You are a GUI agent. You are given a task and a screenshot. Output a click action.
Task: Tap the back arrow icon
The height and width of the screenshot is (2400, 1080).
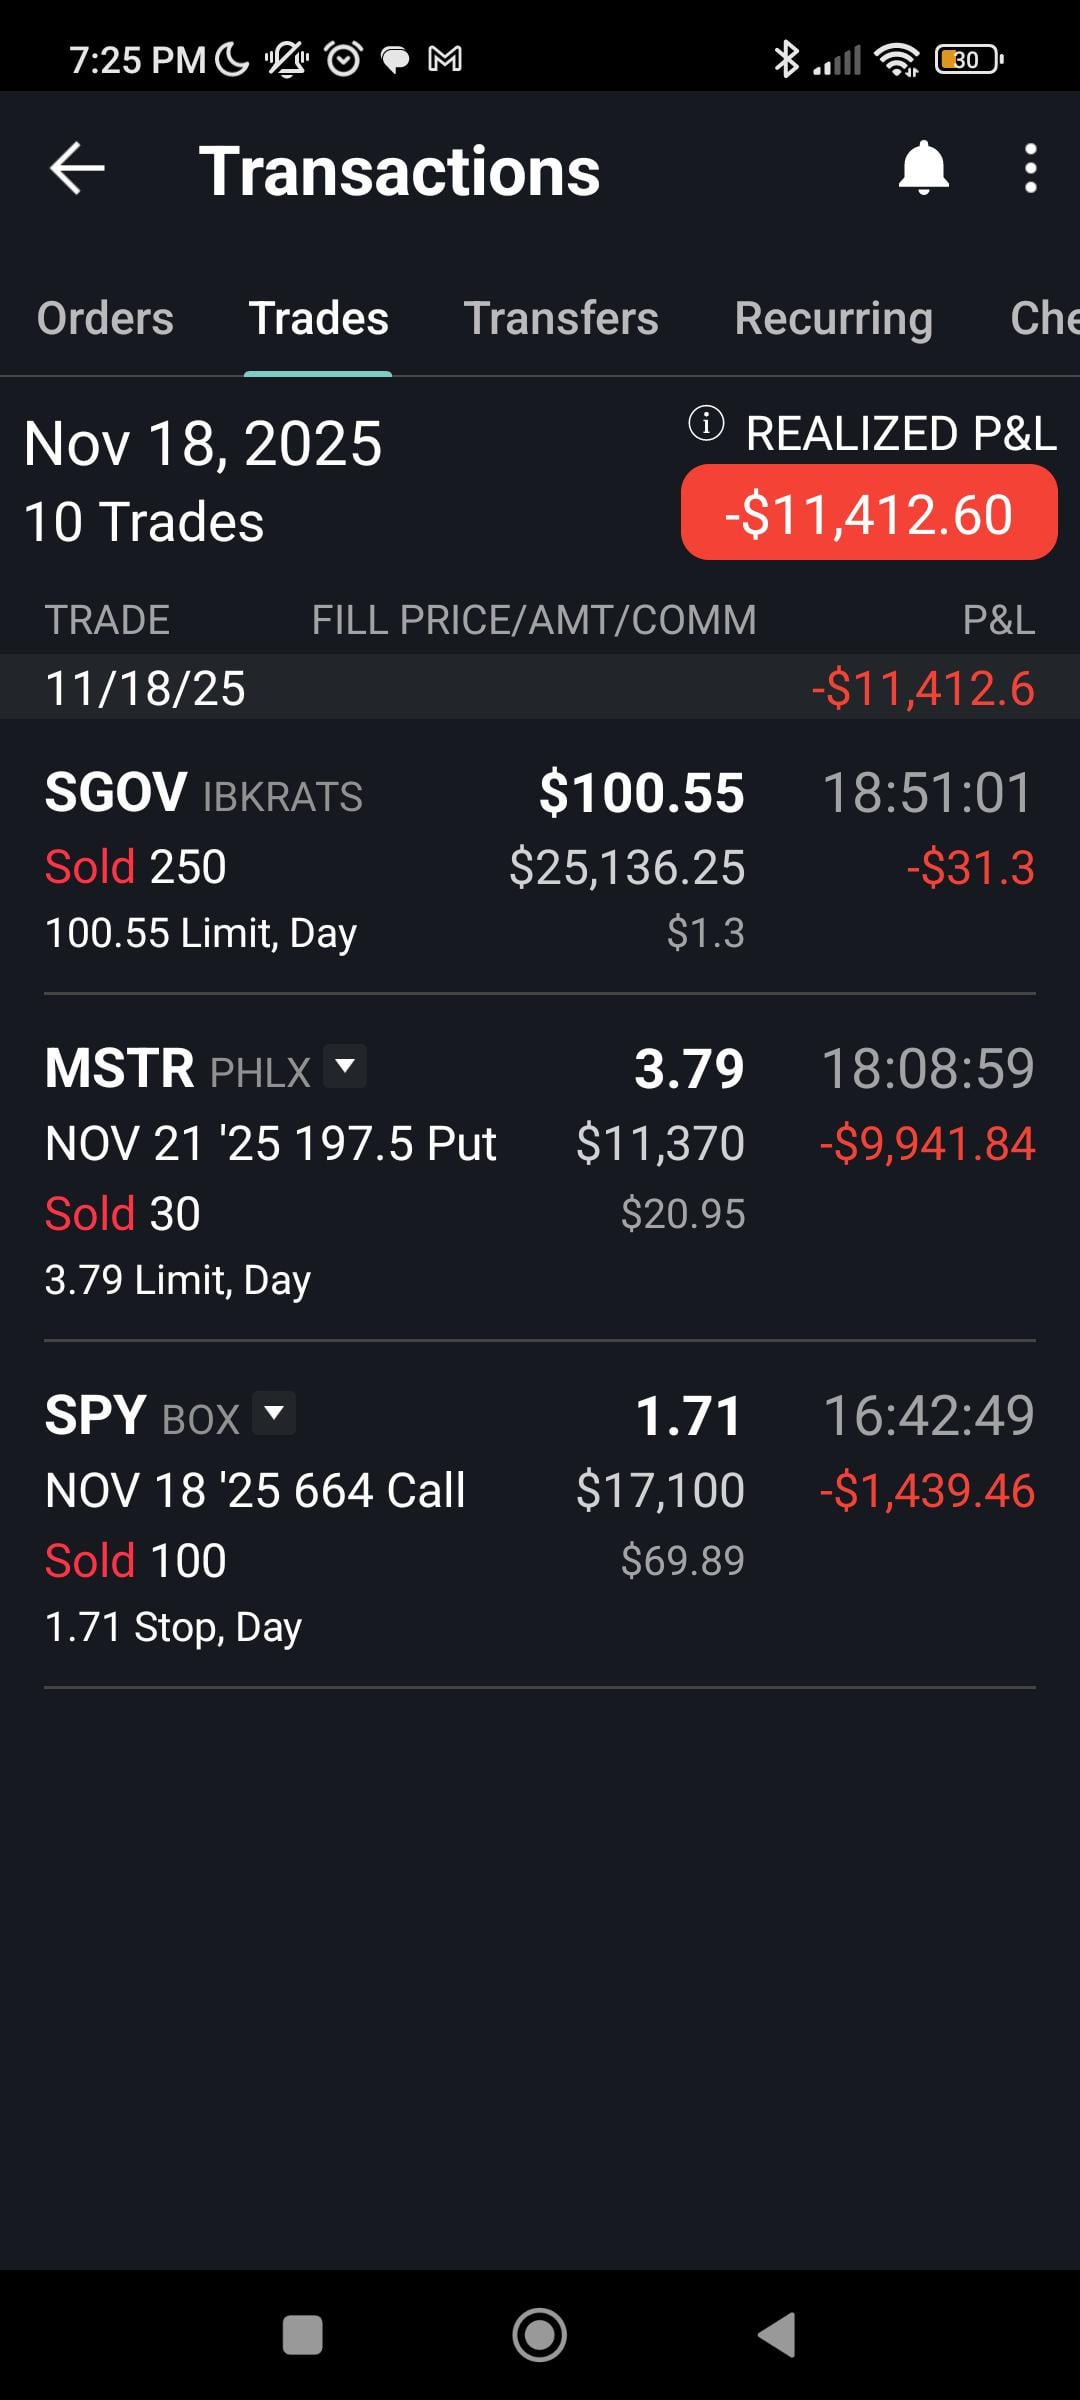click(77, 168)
